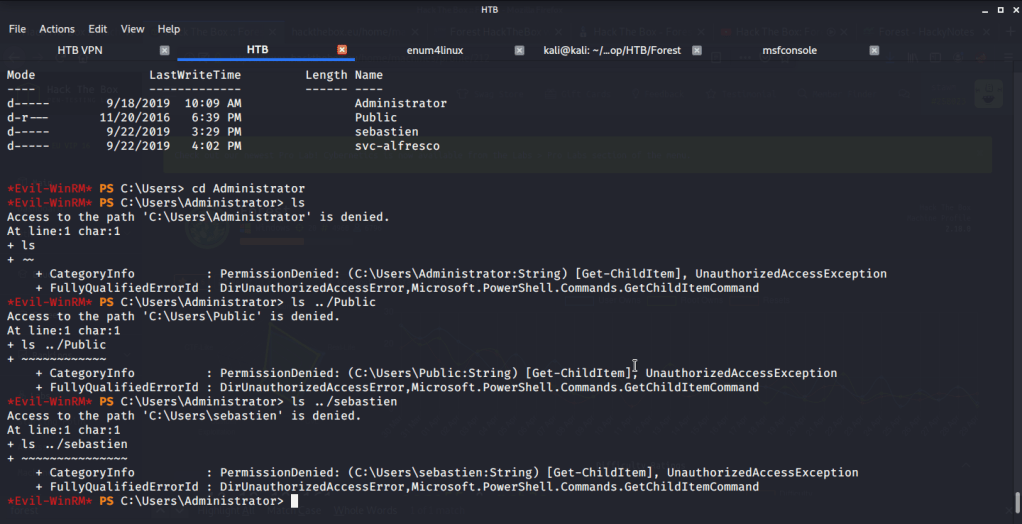1022x524 pixels.
Task: Open the Actions menu
Action: coord(57,29)
